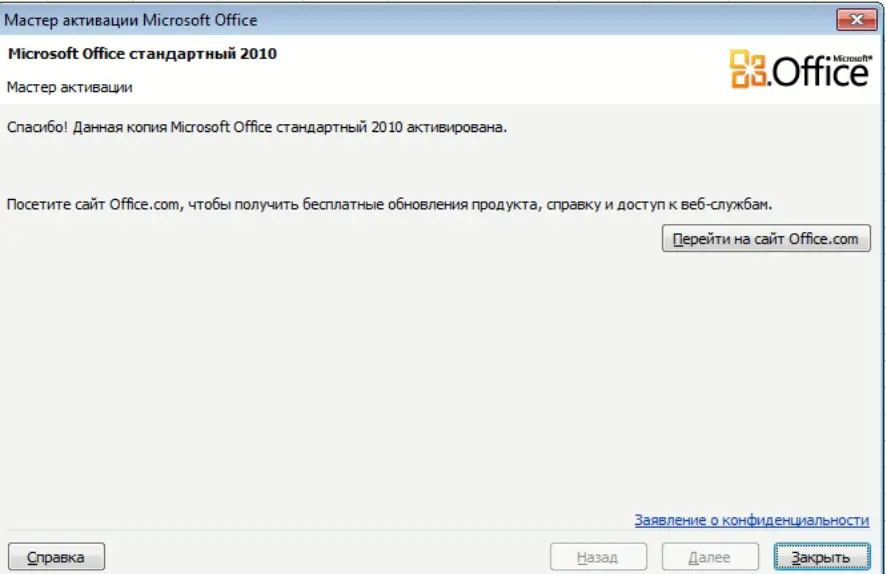Click the 'Мастер активации' subtitle under heading
The height and width of the screenshot is (574, 886).
point(70,87)
